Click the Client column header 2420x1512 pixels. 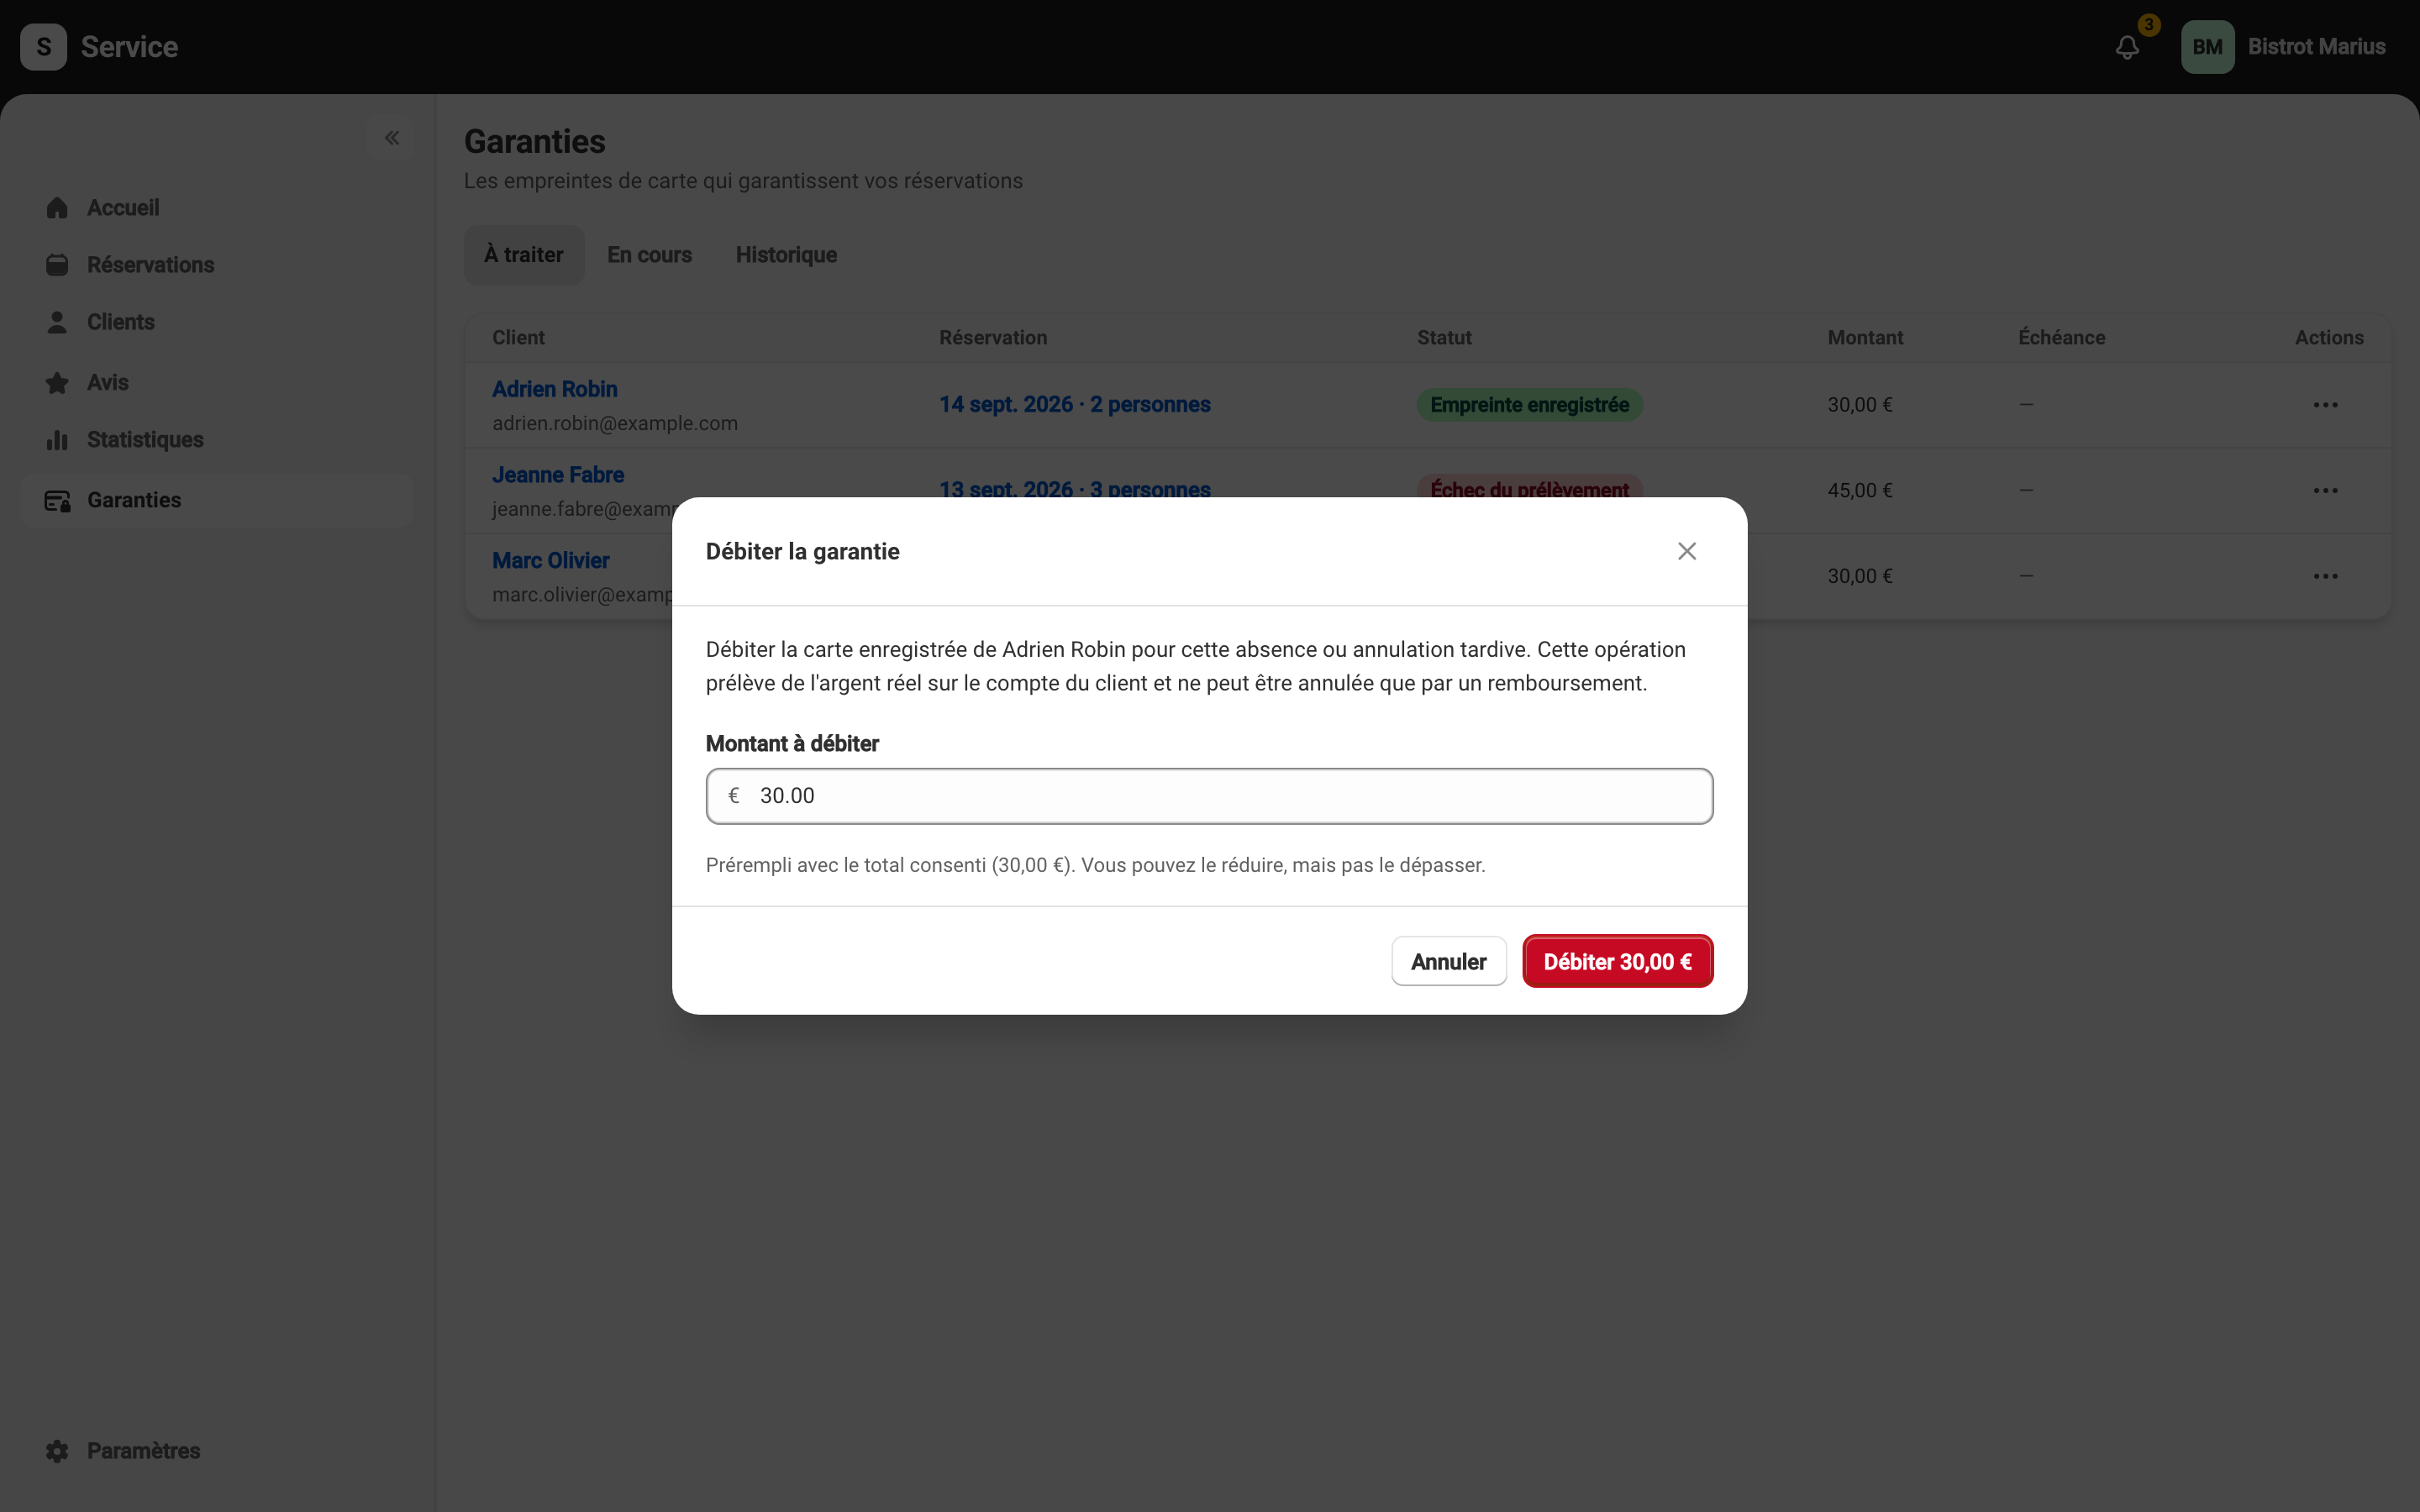point(518,338)
